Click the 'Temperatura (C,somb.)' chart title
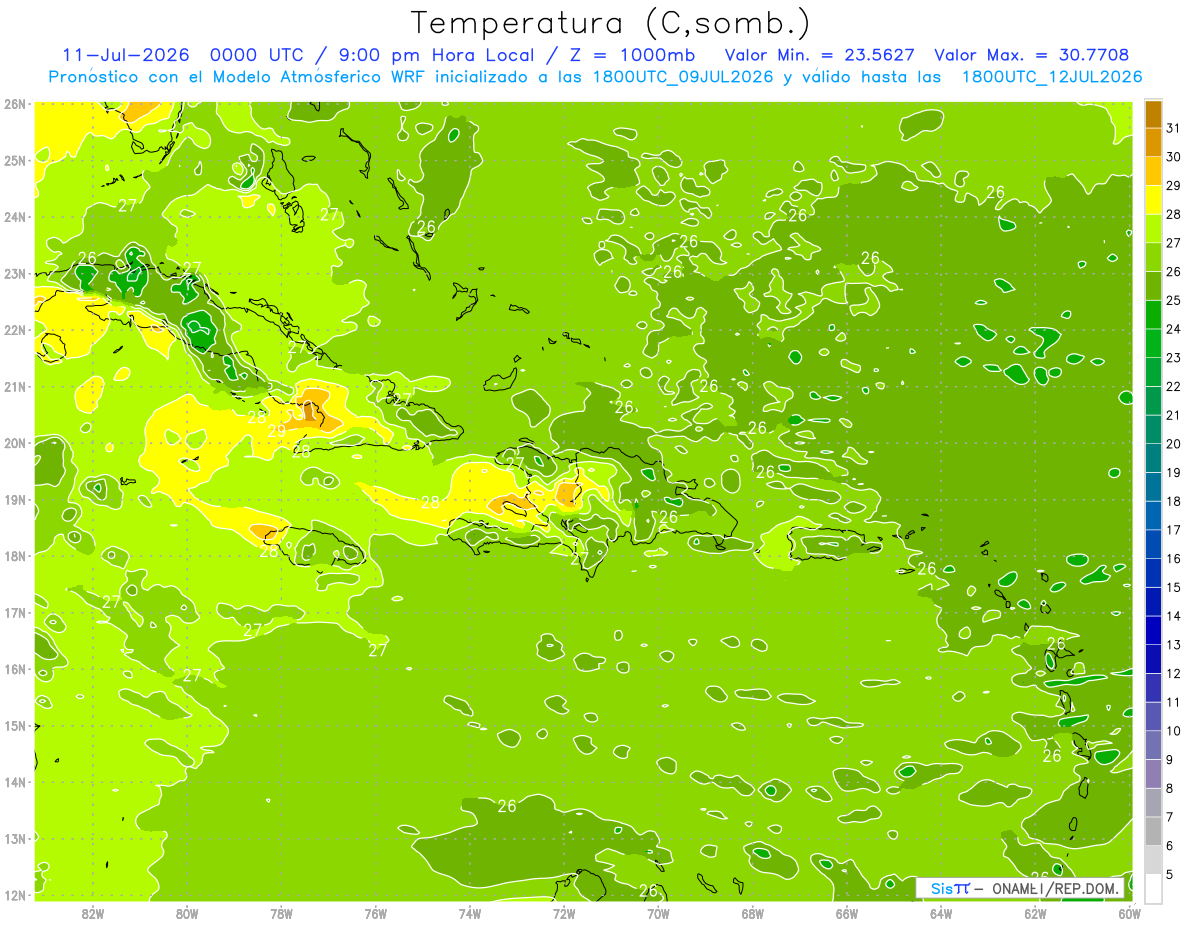Image resolution: width=1200 pixels, height=927 pixels. (610, 22)
